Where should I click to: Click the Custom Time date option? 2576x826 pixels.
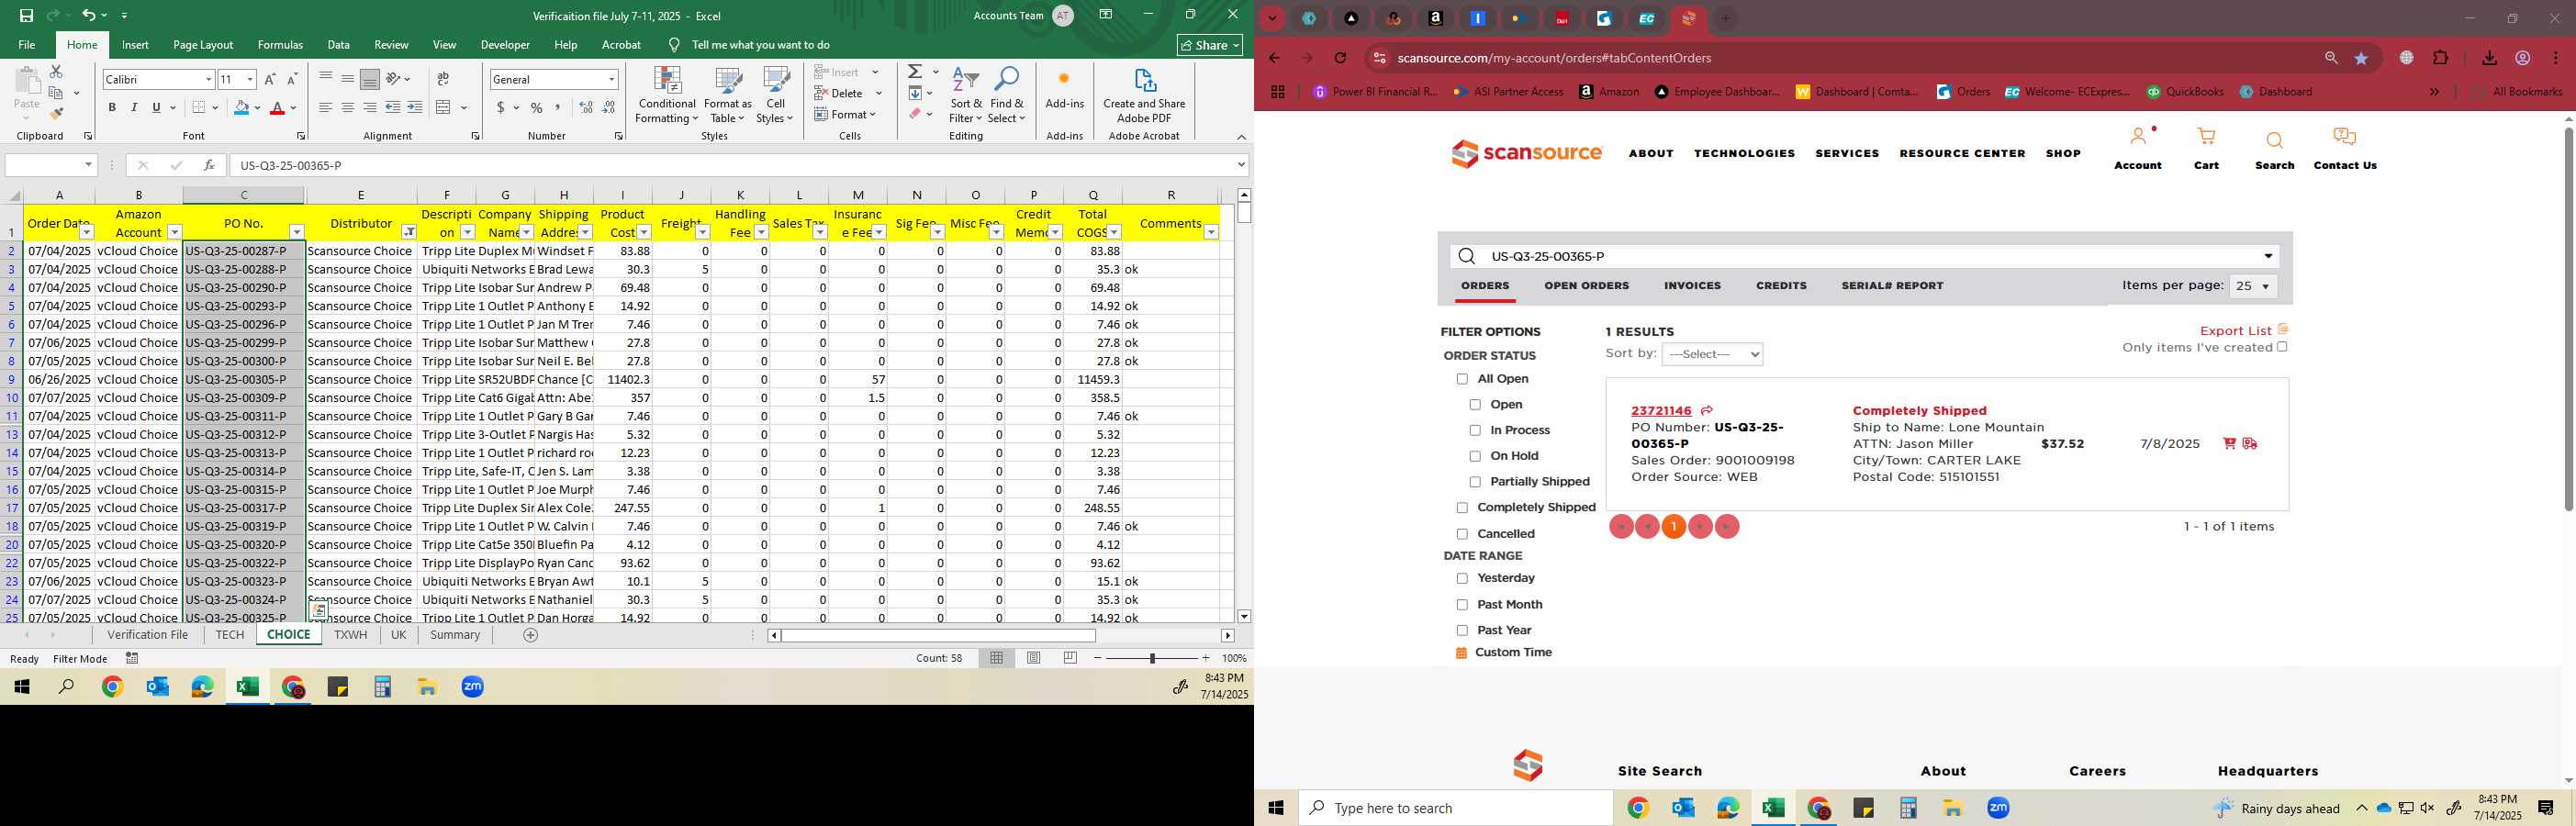(1513, 653)
